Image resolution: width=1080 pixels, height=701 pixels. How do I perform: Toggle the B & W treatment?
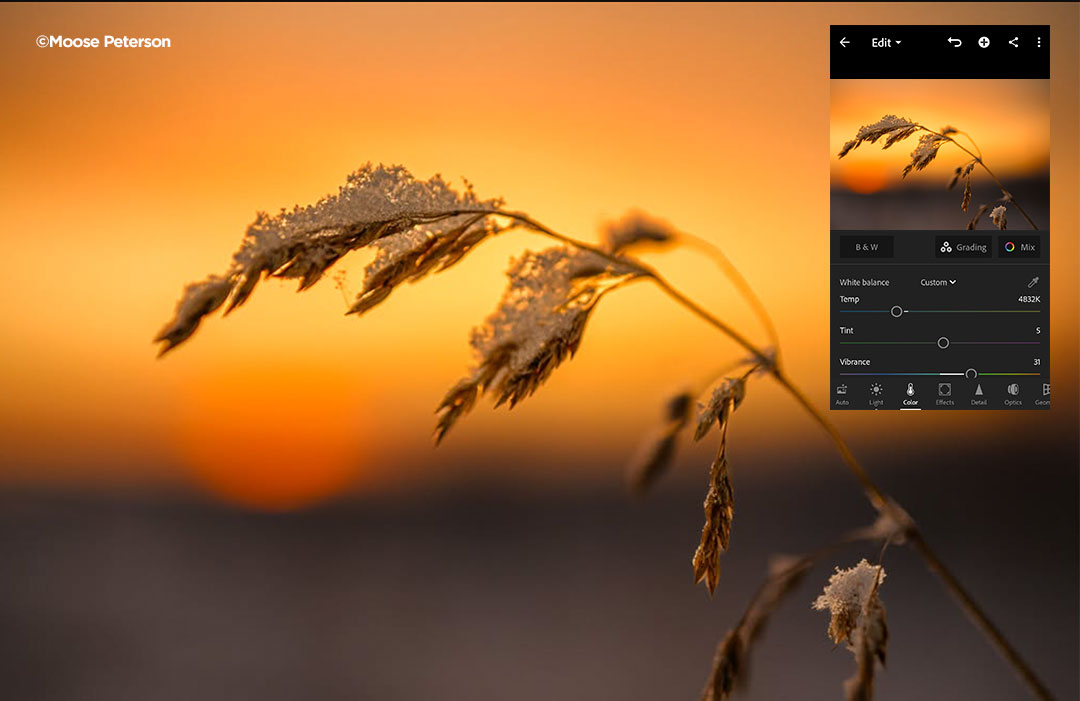[866, 247]
